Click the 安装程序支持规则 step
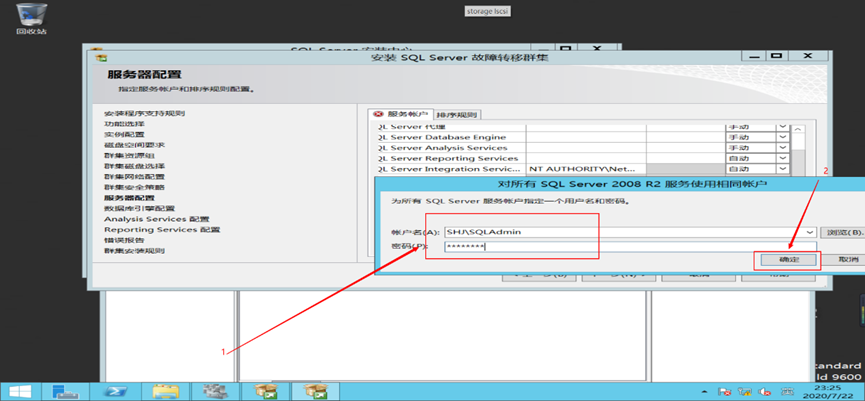The height and width of the screenshot is (401, 865). 145,113
